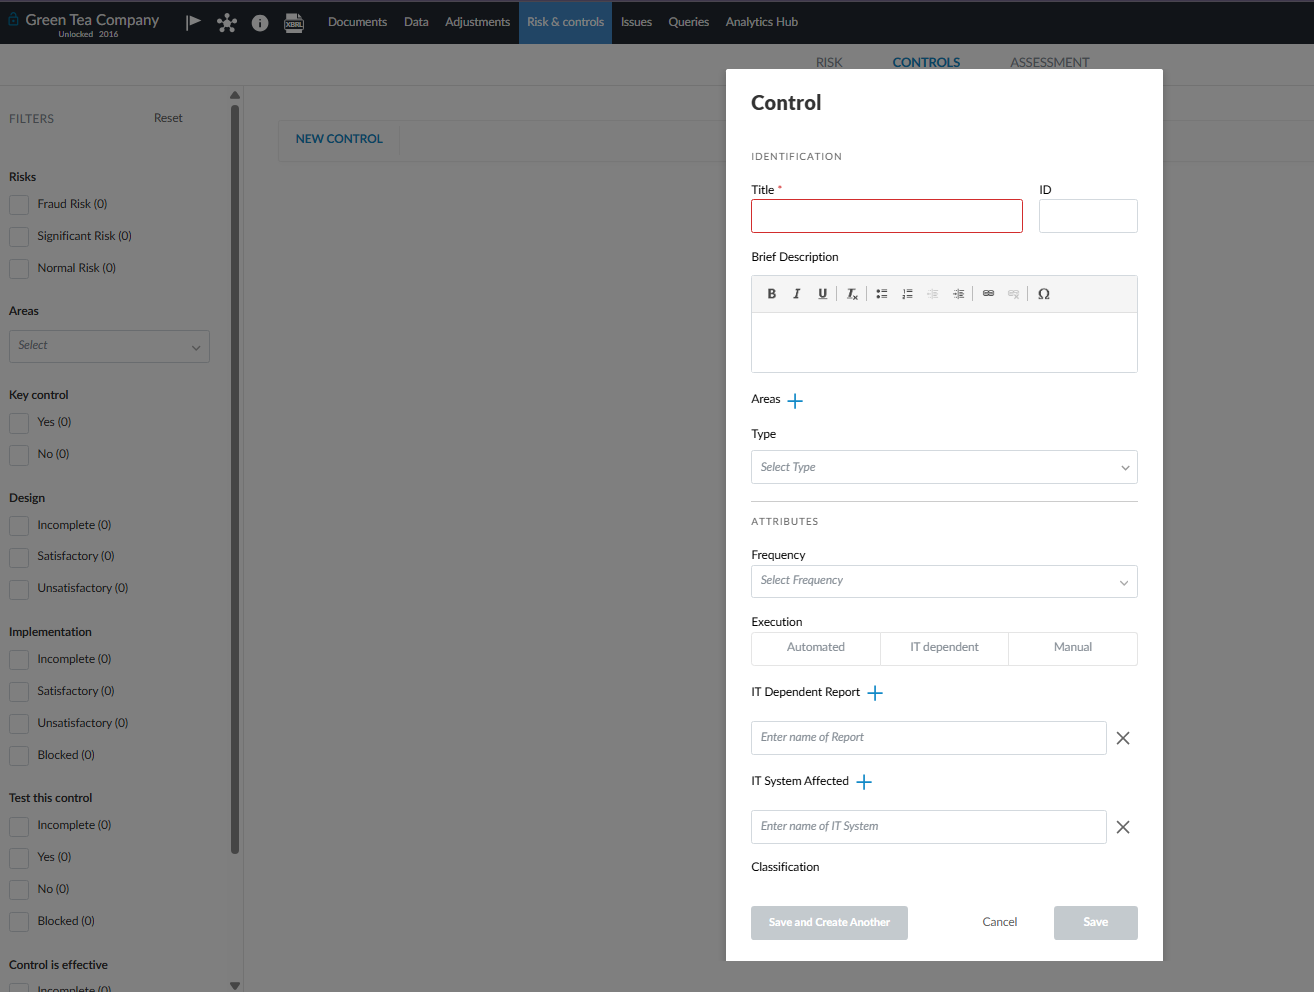Click the Save button
The height and width of the screenshot is (992, 1314).
click(x=1095, y=923)
